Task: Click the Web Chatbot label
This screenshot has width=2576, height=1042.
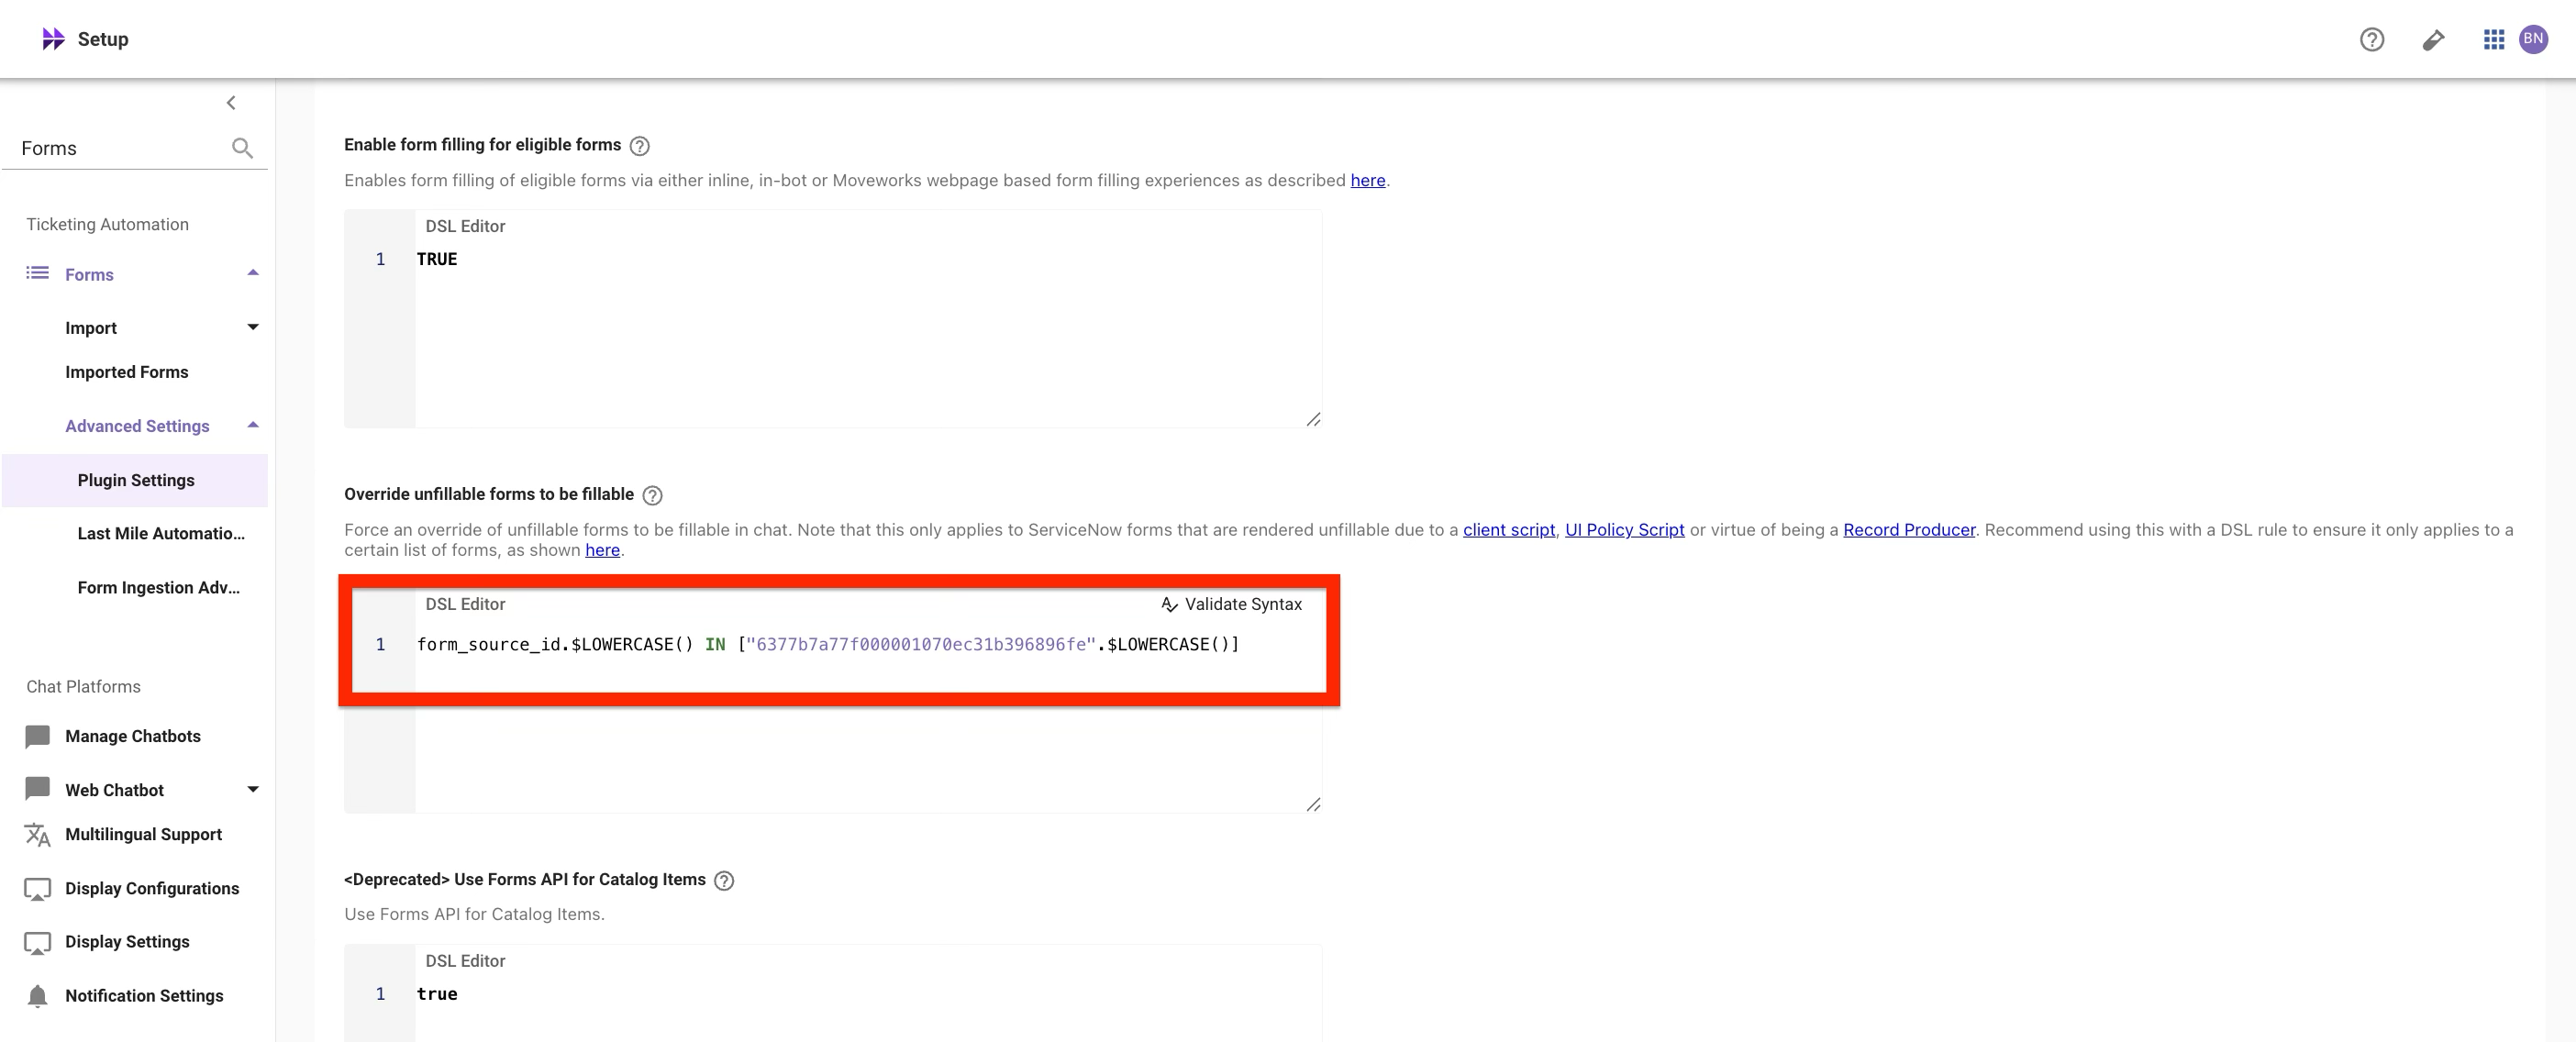Action: tap(114, 790)
